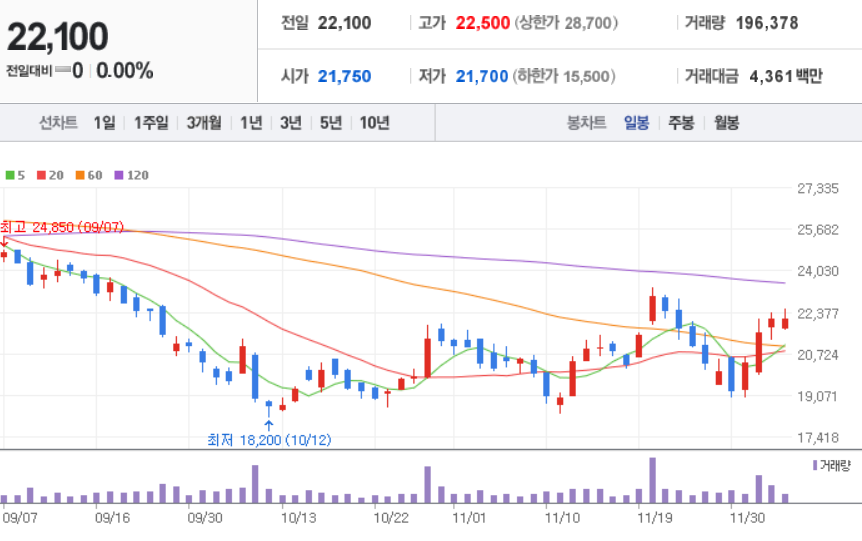
Task: Click the 24,030 price axis label
Action: tap(818, 271)
